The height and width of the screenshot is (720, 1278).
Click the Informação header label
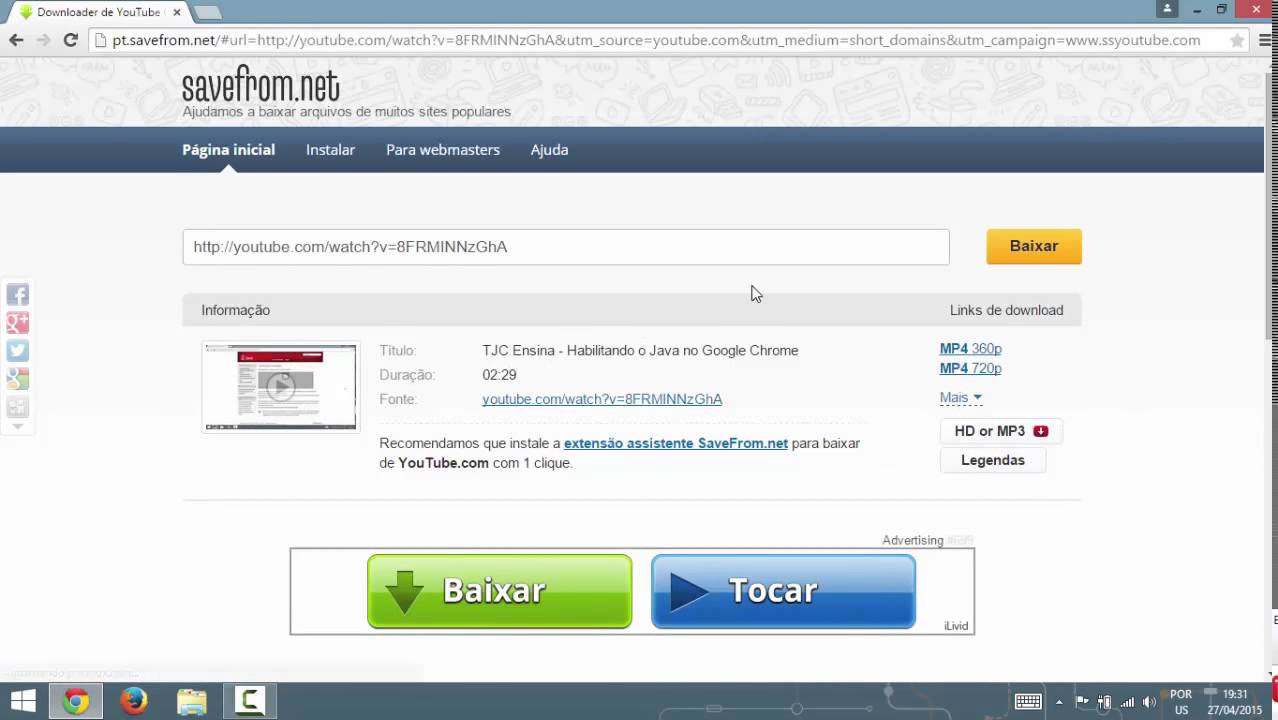tap(235, 310)
